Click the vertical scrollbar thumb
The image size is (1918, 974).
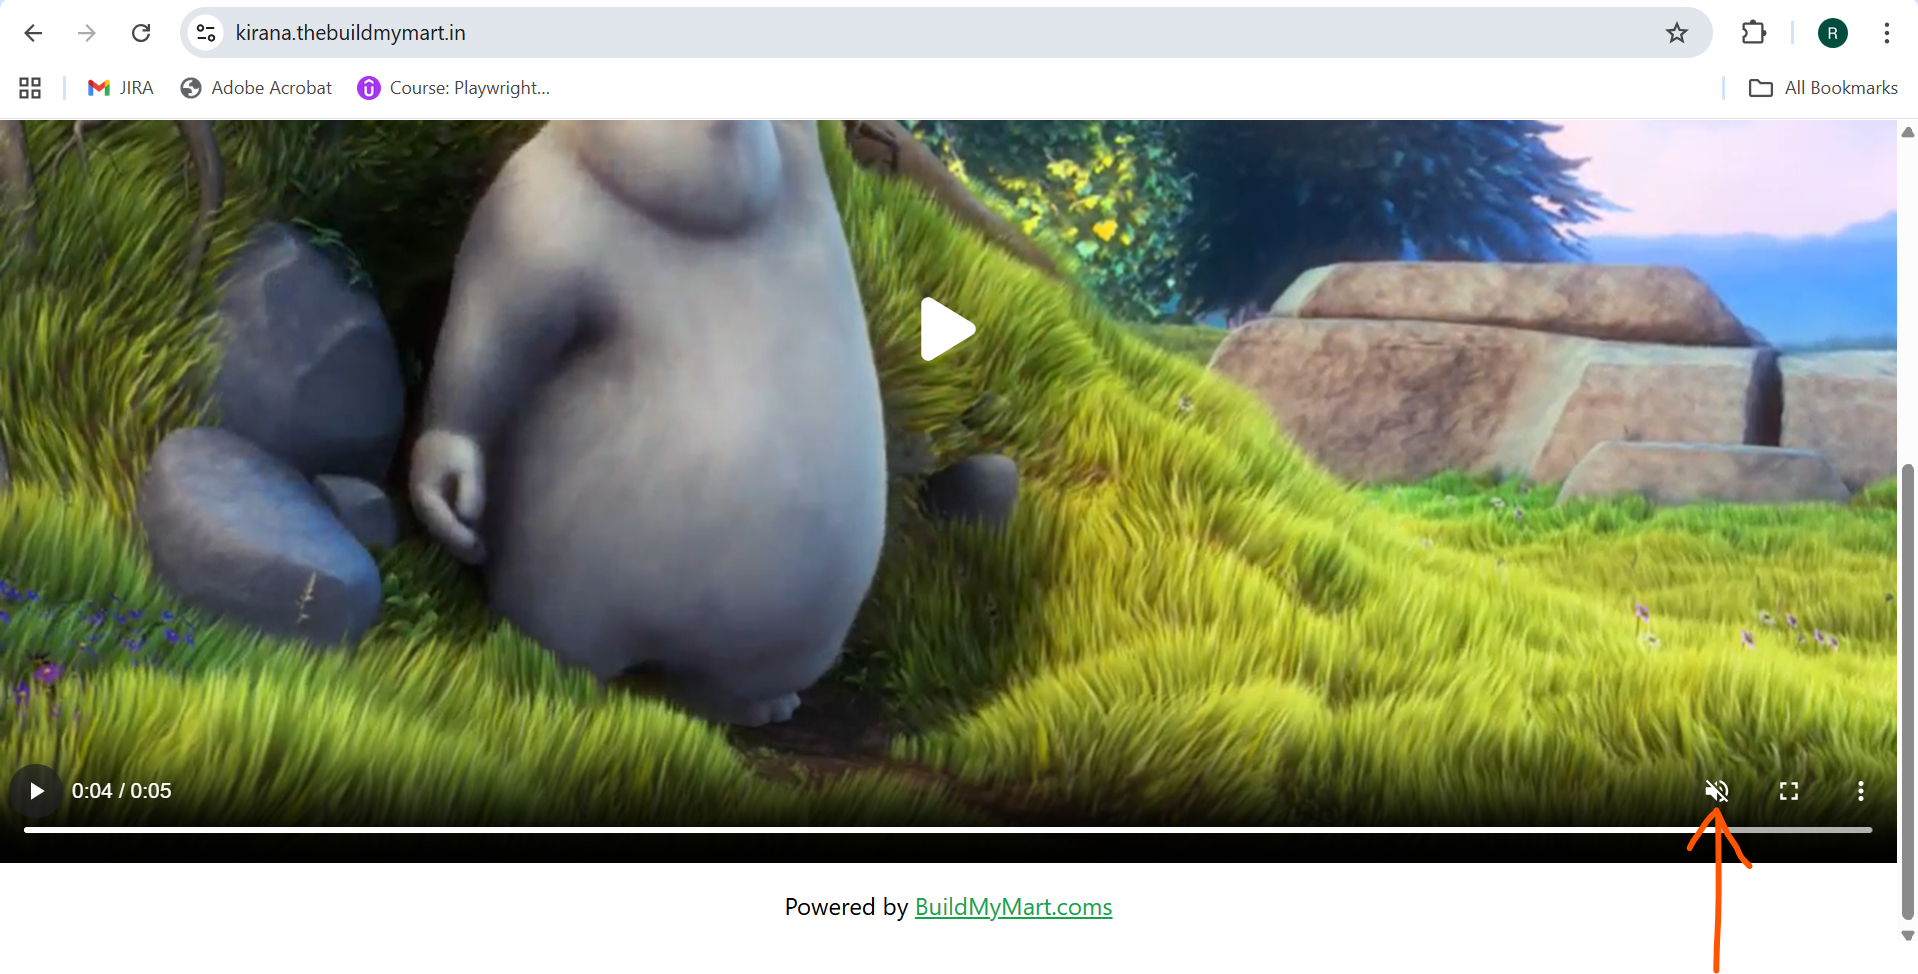pos(1908,691)
